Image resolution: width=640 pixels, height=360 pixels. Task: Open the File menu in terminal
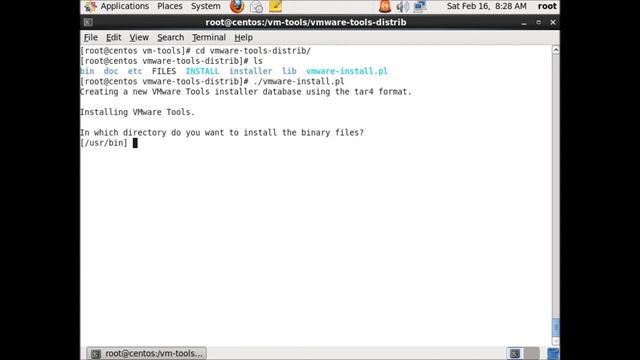click(x=91, y=38)
